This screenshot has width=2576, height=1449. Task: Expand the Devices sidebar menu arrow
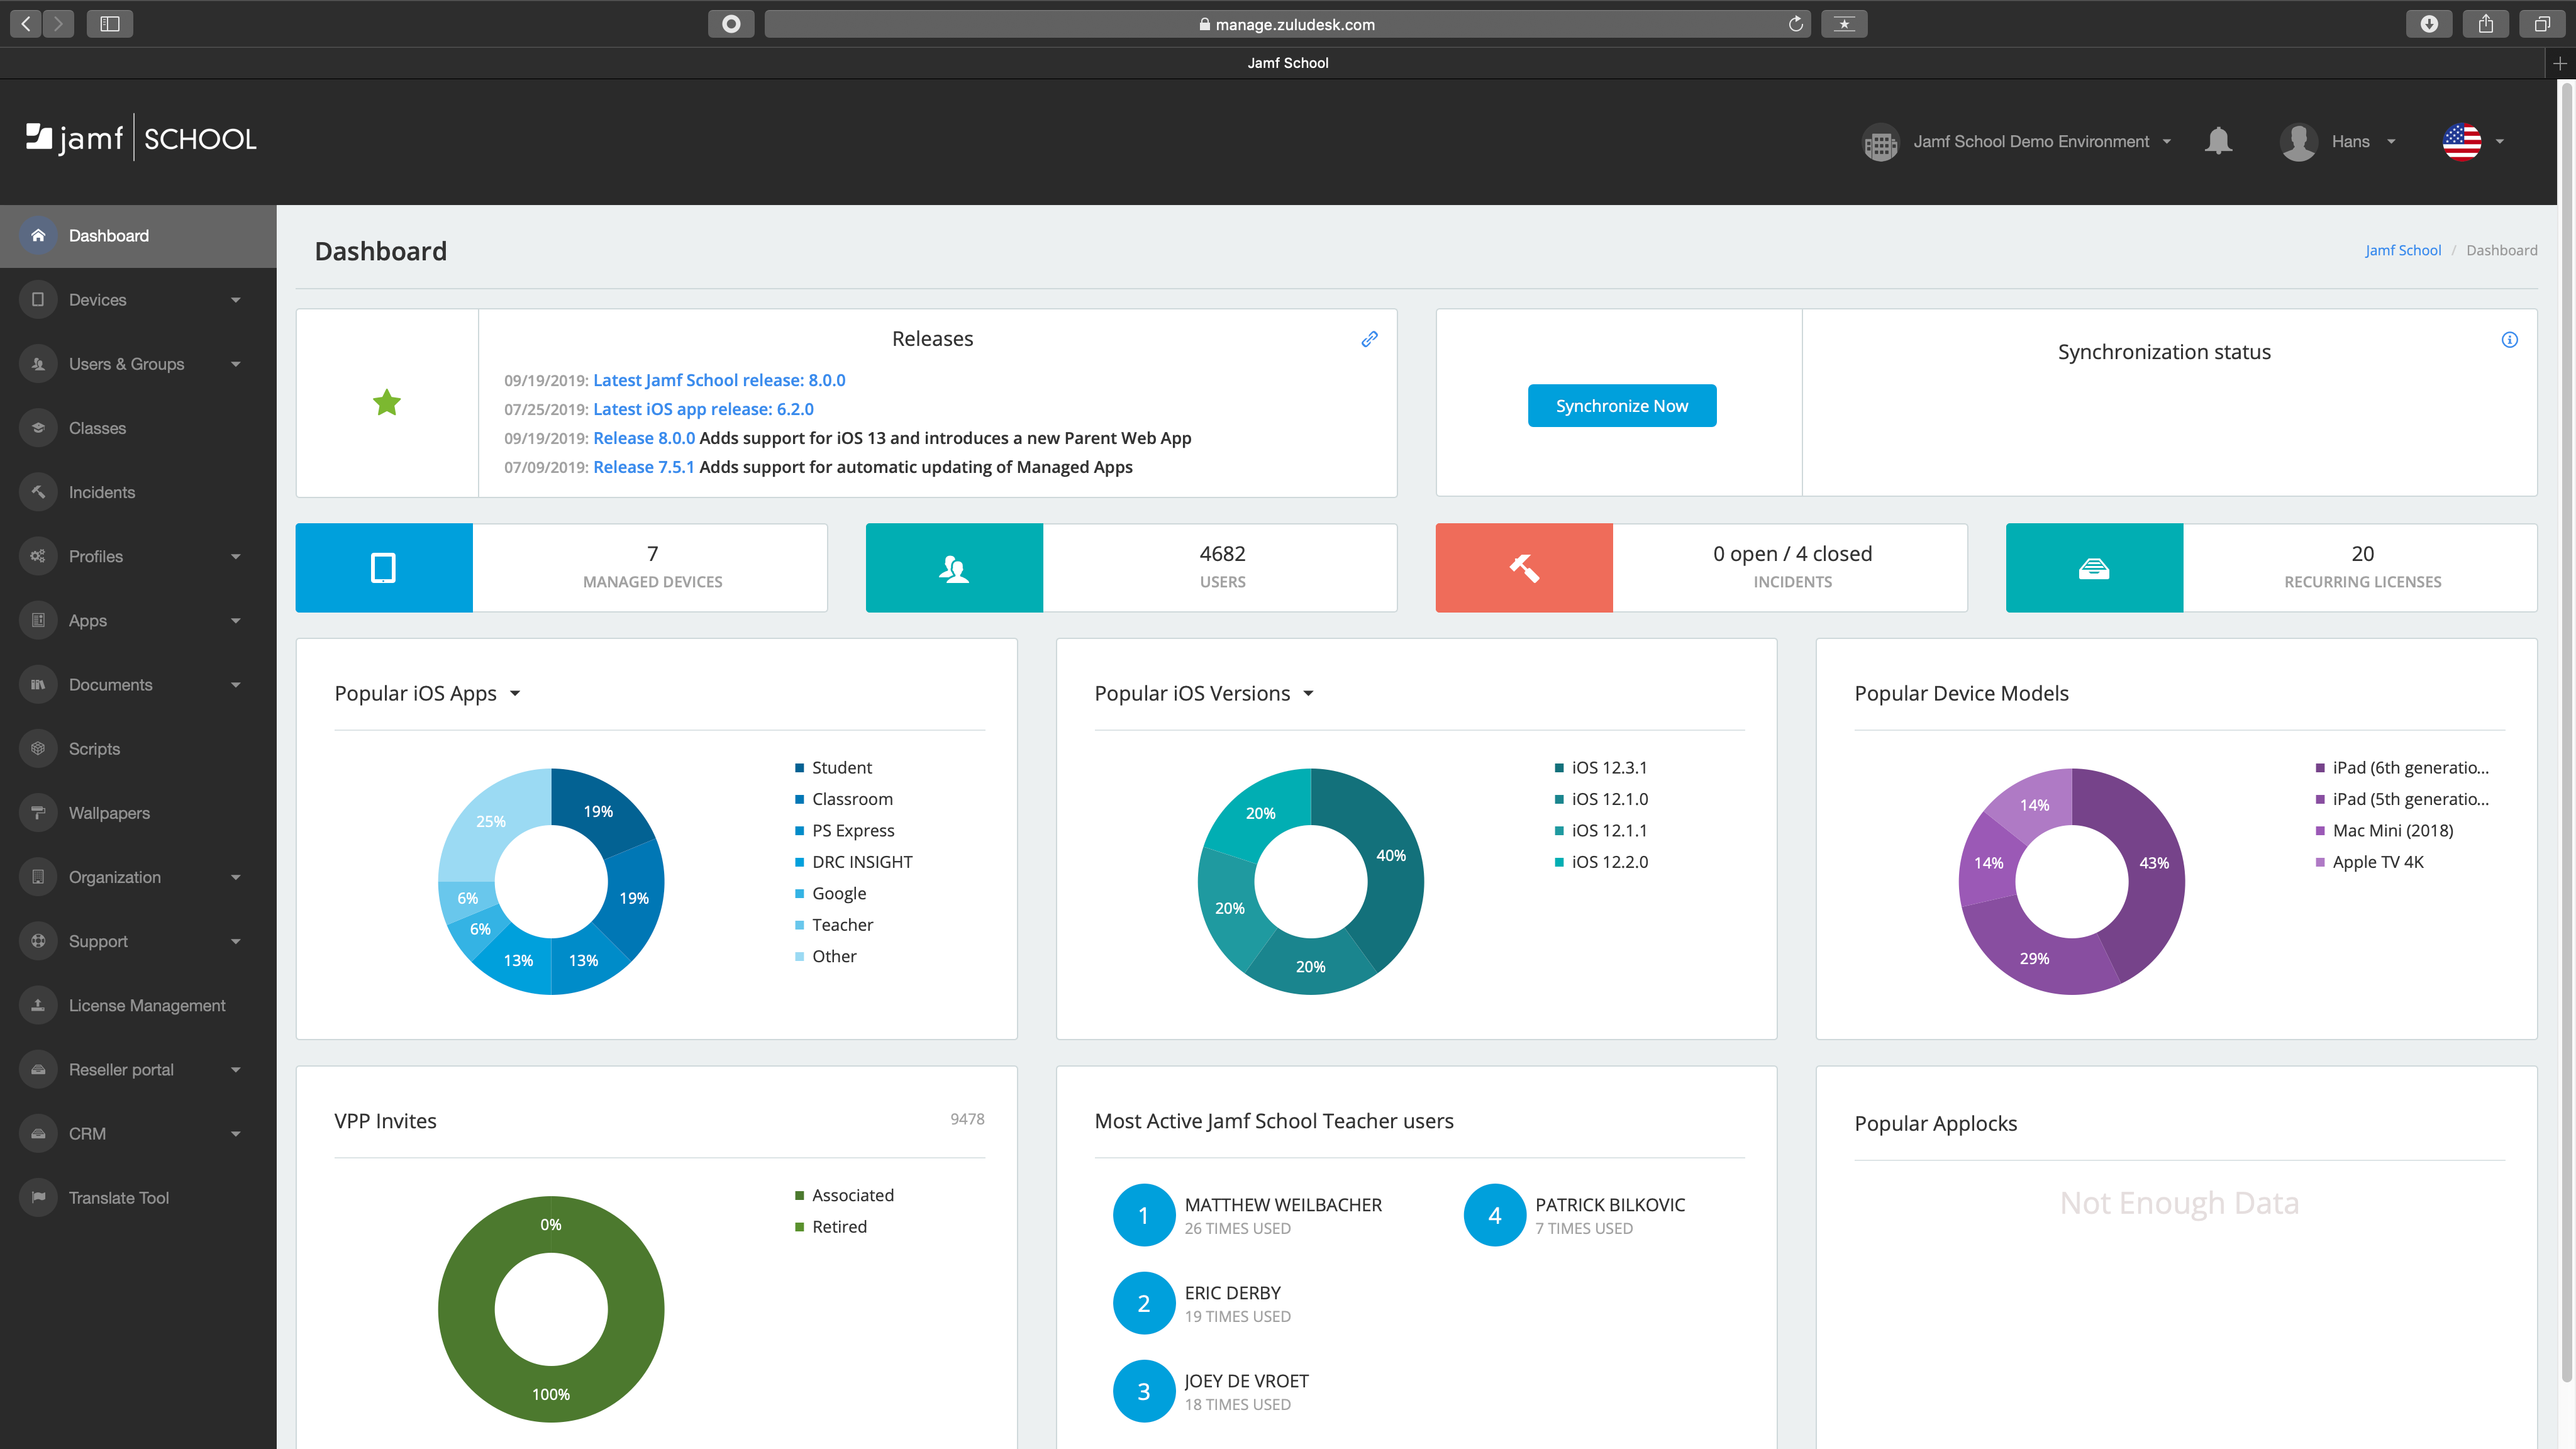[236, 300]
